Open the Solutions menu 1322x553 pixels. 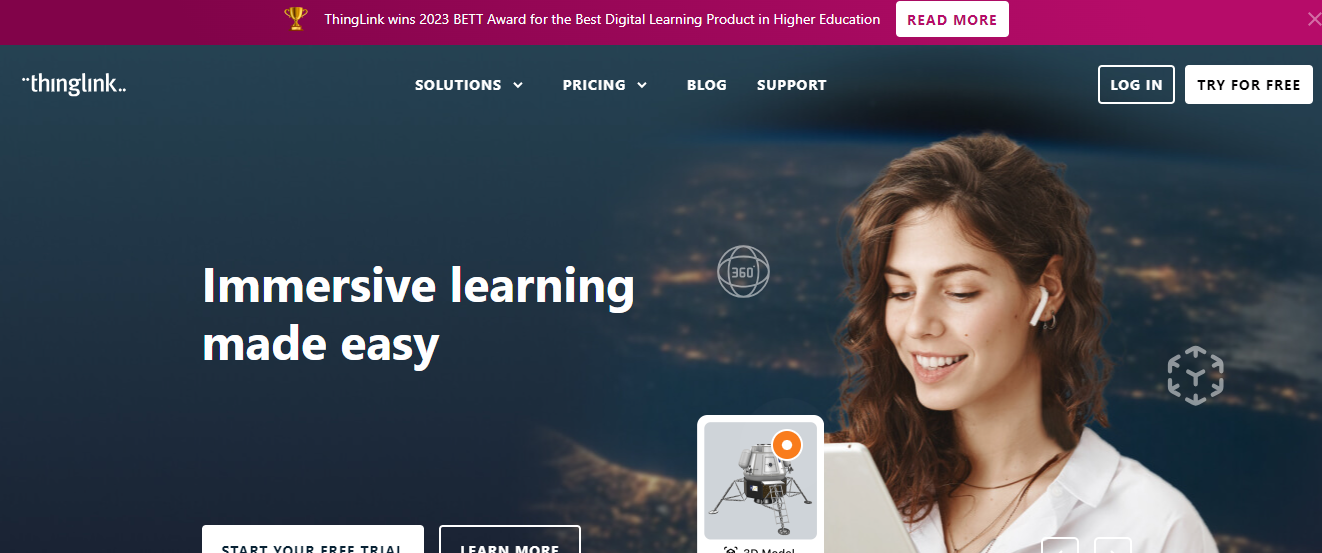[x=458, y=85]
